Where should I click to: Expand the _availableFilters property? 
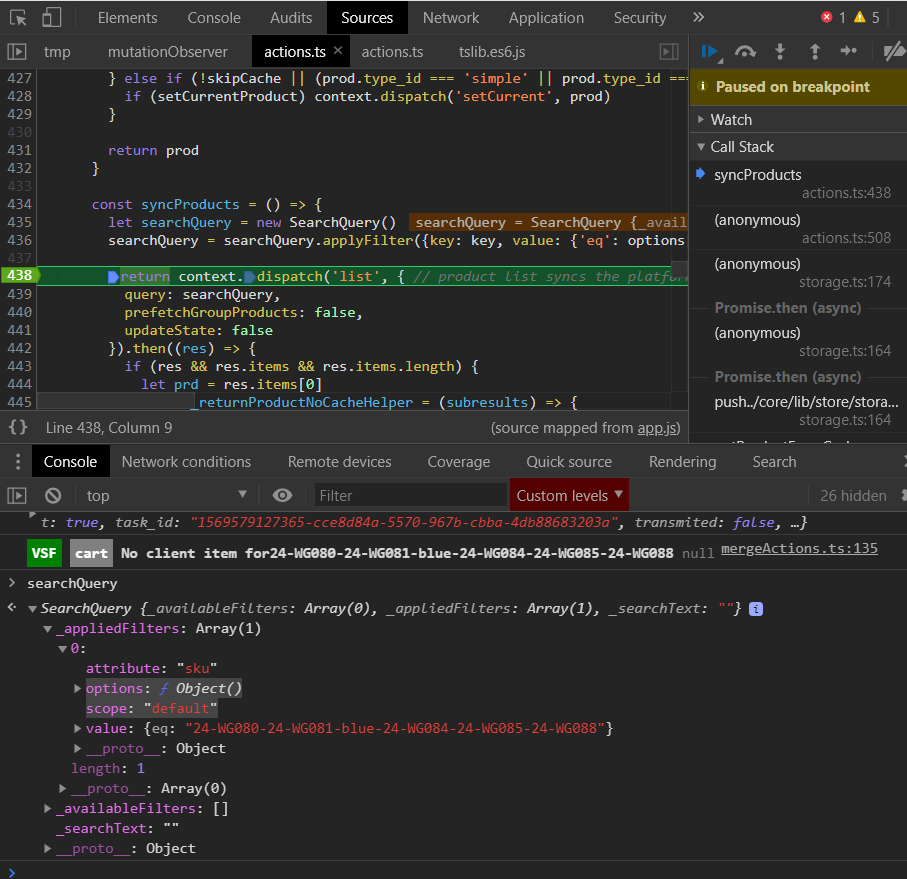(x=48, y=808)
